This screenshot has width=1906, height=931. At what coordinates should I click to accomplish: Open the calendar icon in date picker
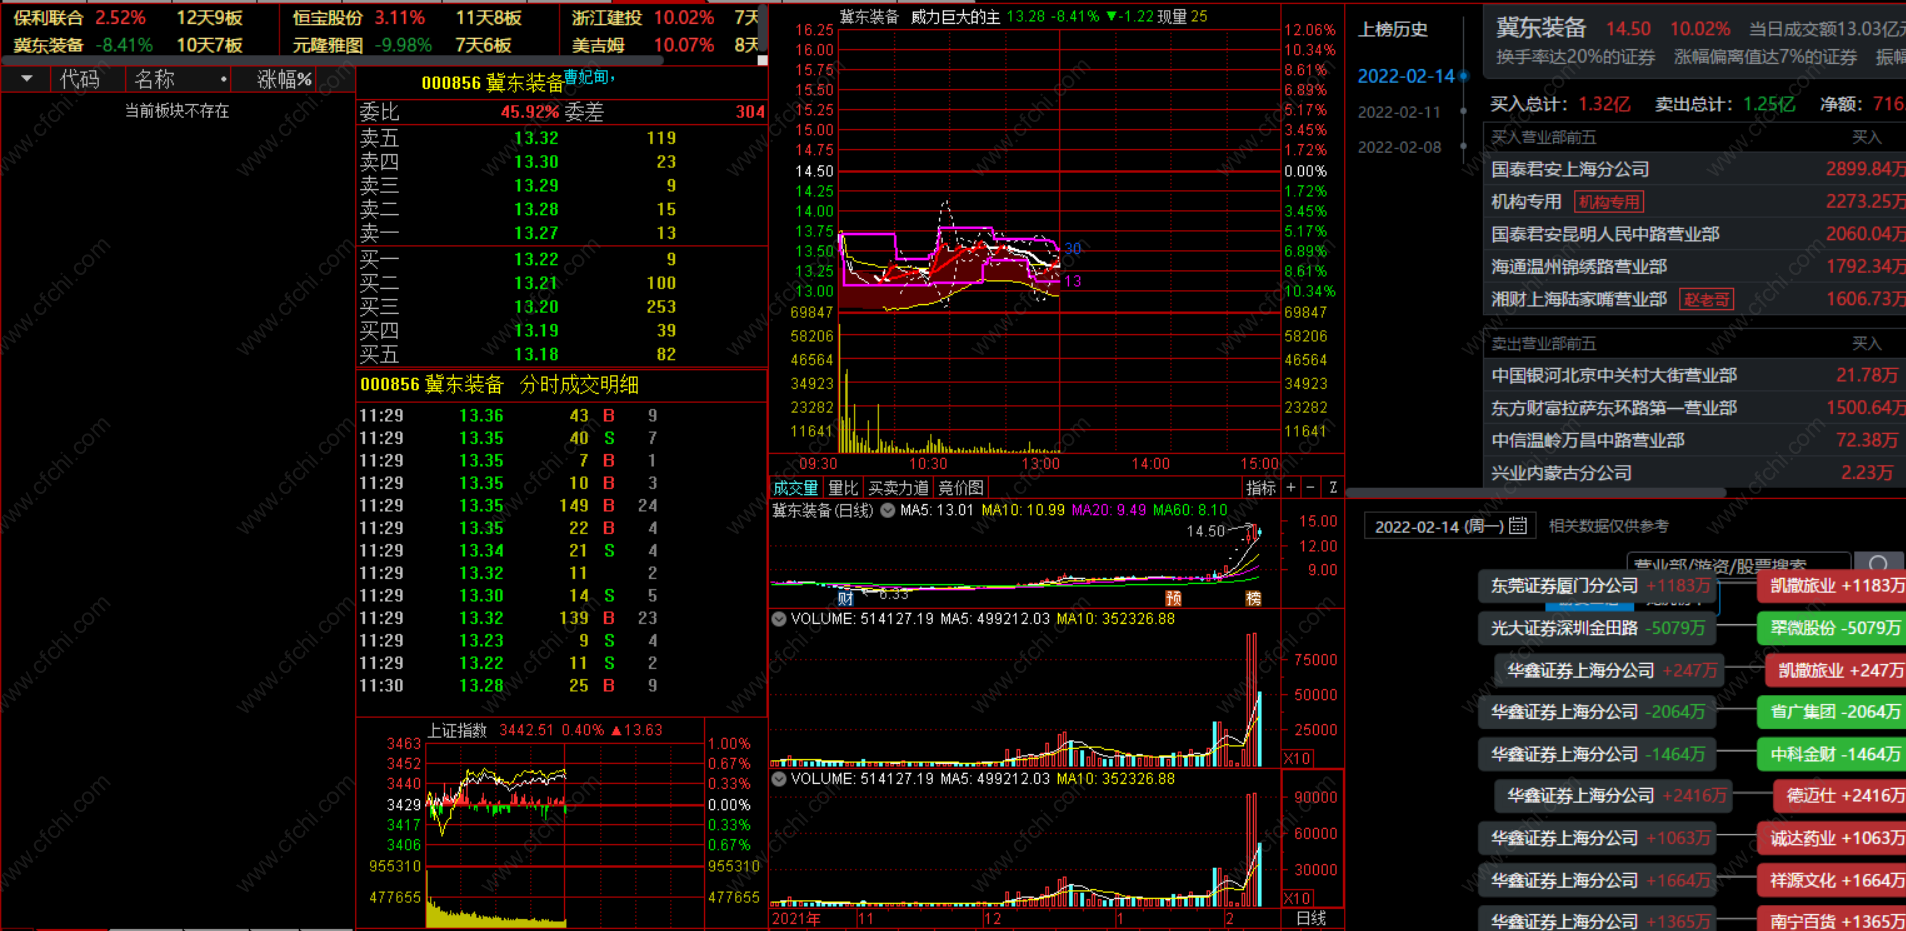pyautogui.click(x=1517, y=525)
